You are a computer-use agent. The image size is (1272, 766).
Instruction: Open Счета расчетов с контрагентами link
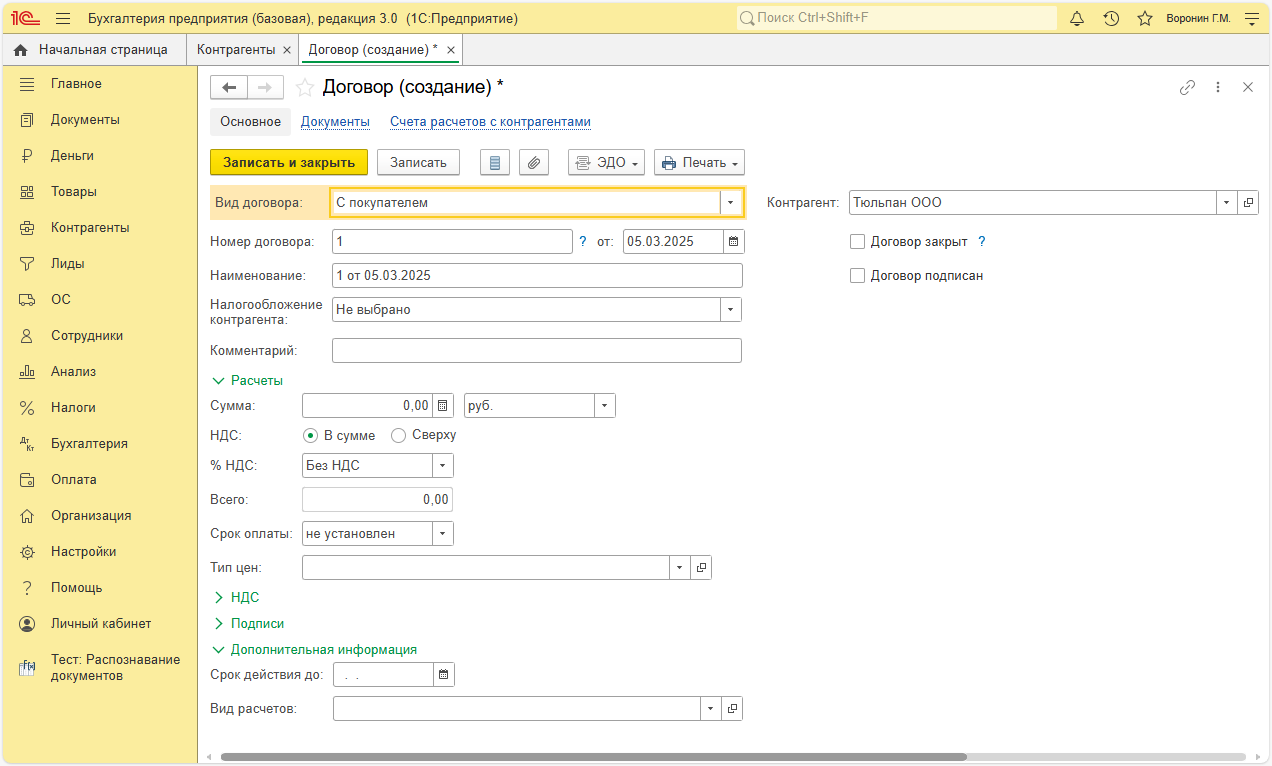tap(490, 122)
